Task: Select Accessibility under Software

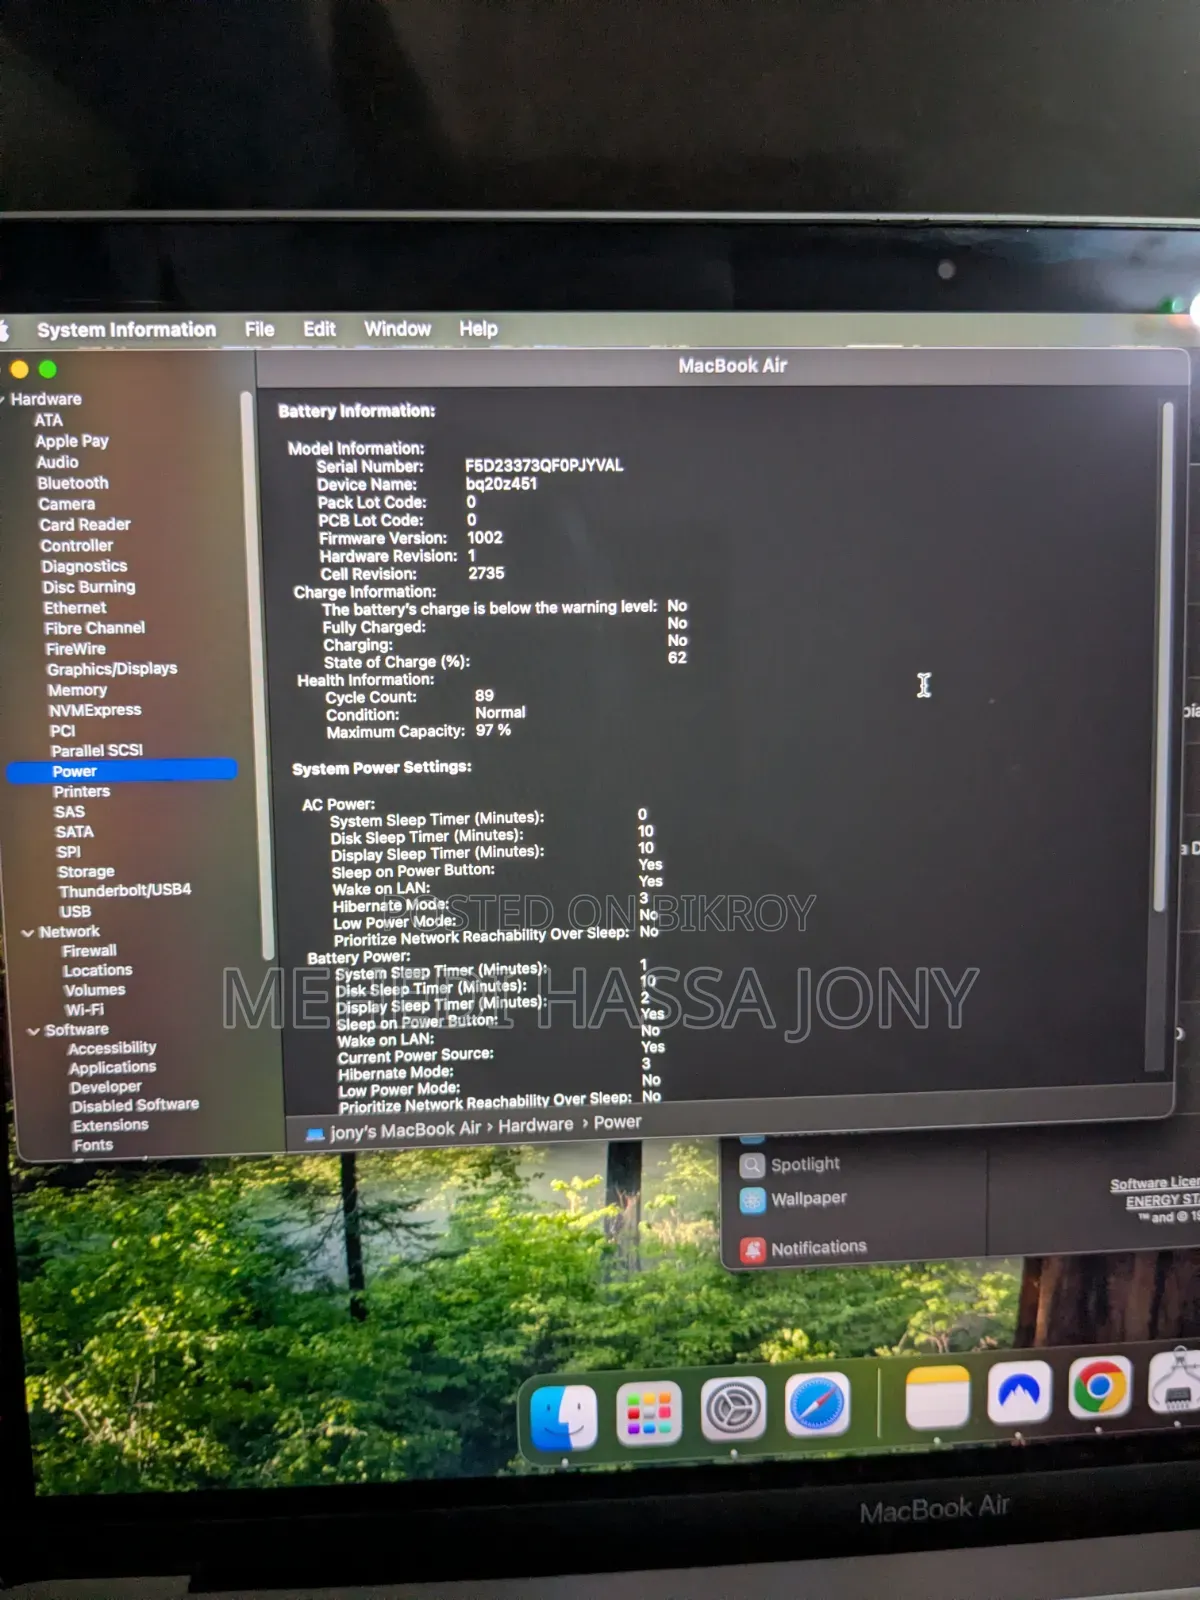Action: coord(112,1048)
